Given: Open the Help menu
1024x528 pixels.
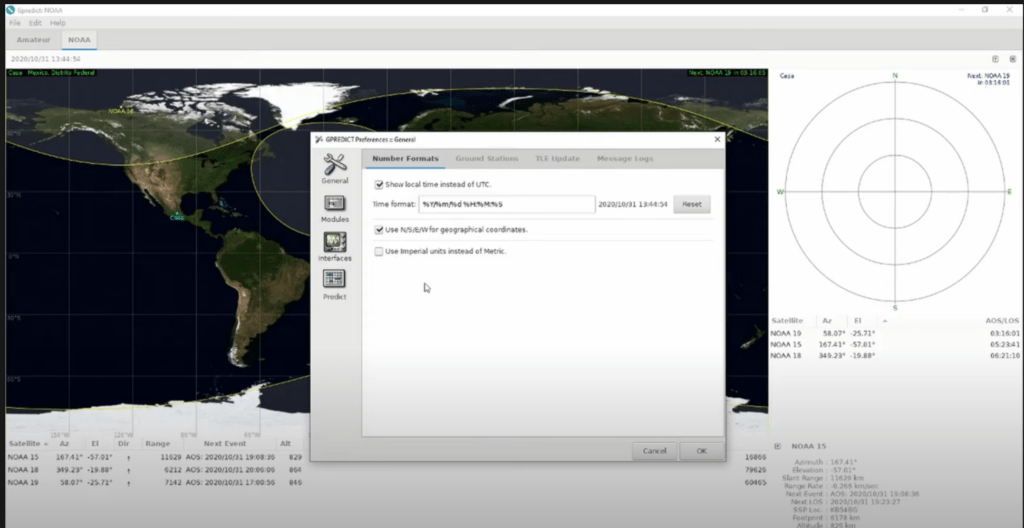Looking at the screenshot, I should [x=58, y=23].
